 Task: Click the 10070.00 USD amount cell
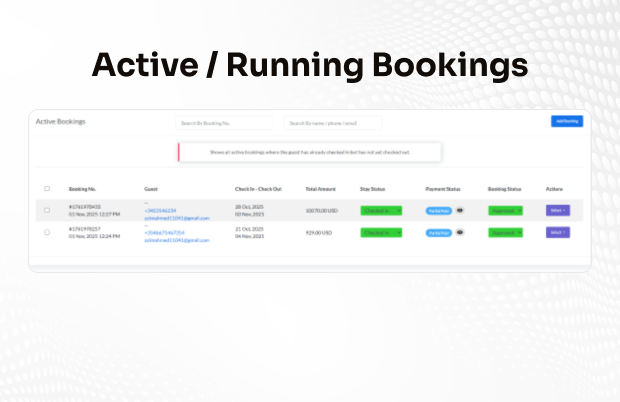pyautogui.click(x=321, y=211)
